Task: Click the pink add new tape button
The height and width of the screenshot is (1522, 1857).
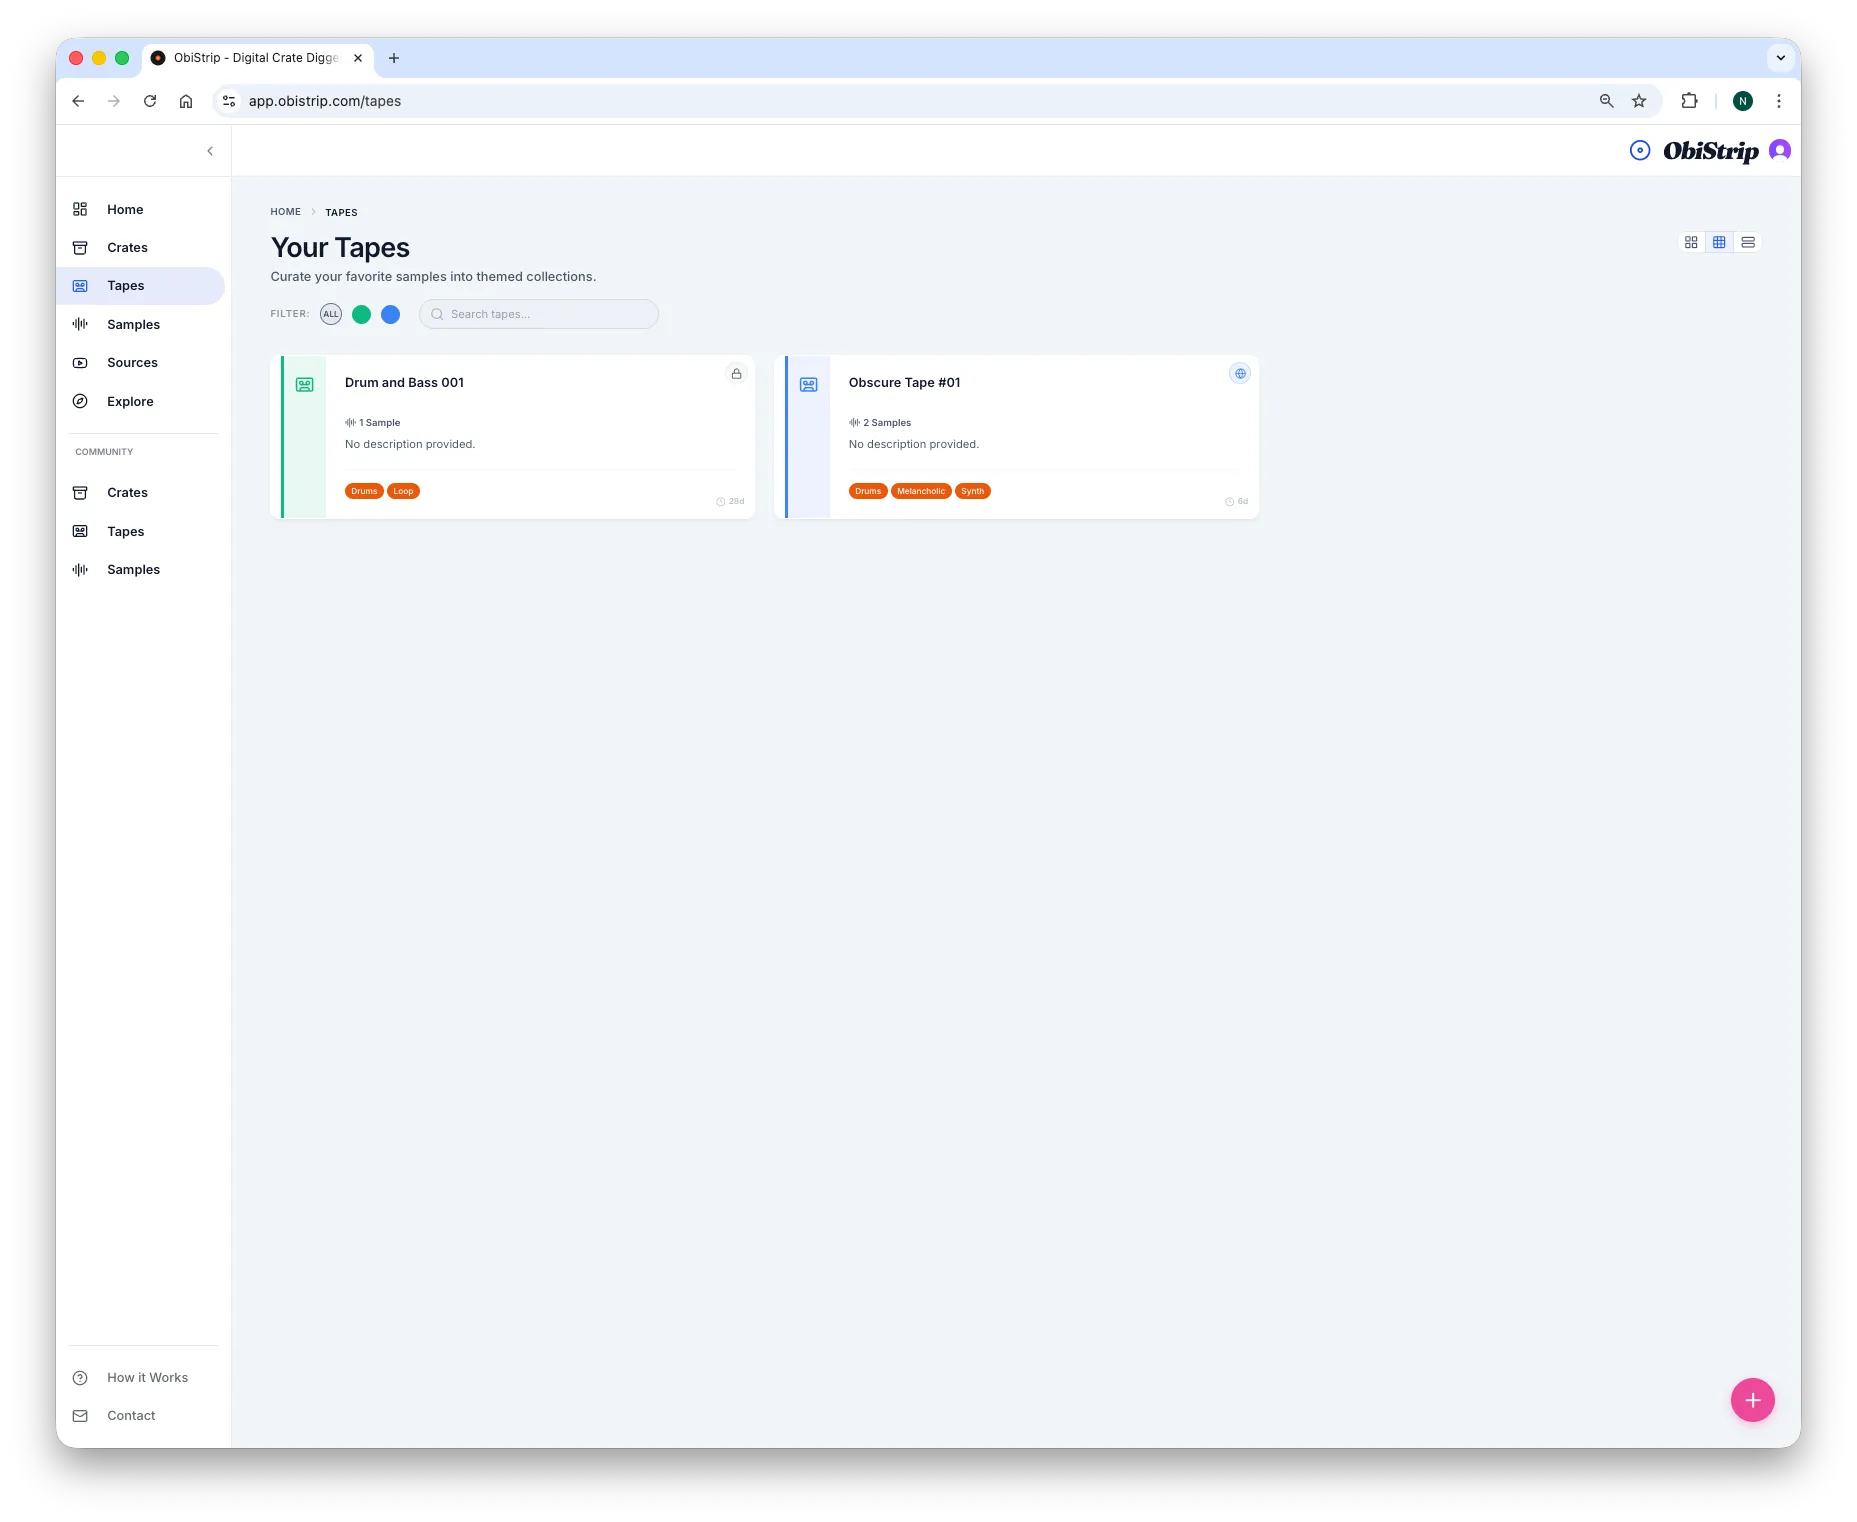Action: coord(1752,1400)
